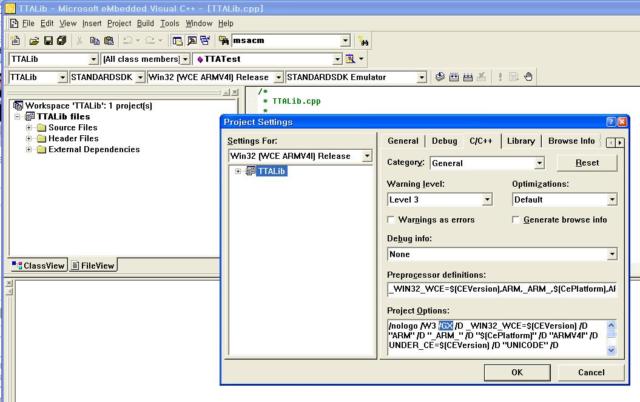Click the Cut scissors icon

(80, 40)
